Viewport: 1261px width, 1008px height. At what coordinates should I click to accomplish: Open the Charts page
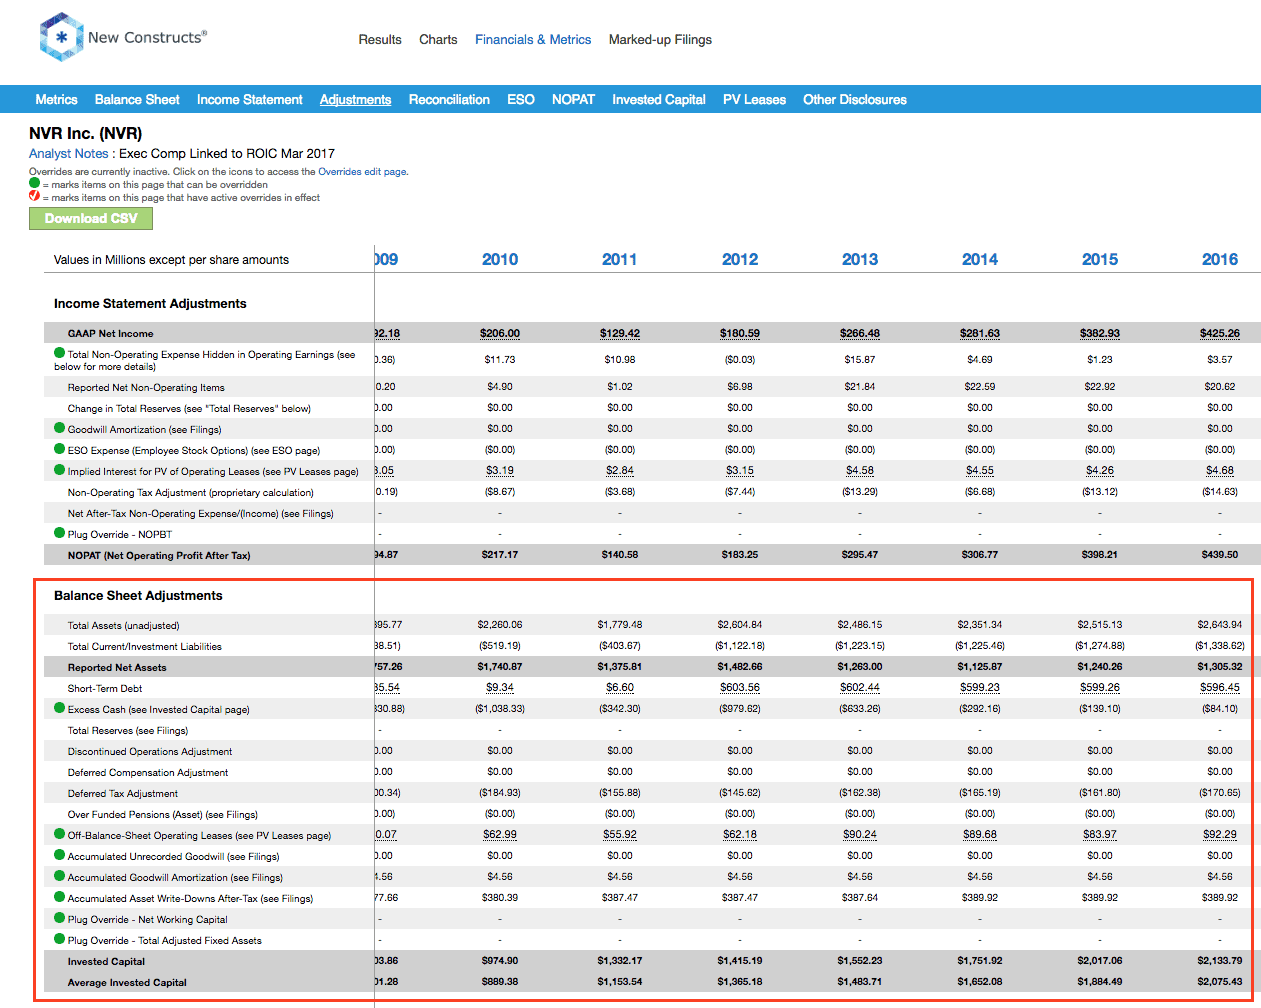click(x=438, y=40)
